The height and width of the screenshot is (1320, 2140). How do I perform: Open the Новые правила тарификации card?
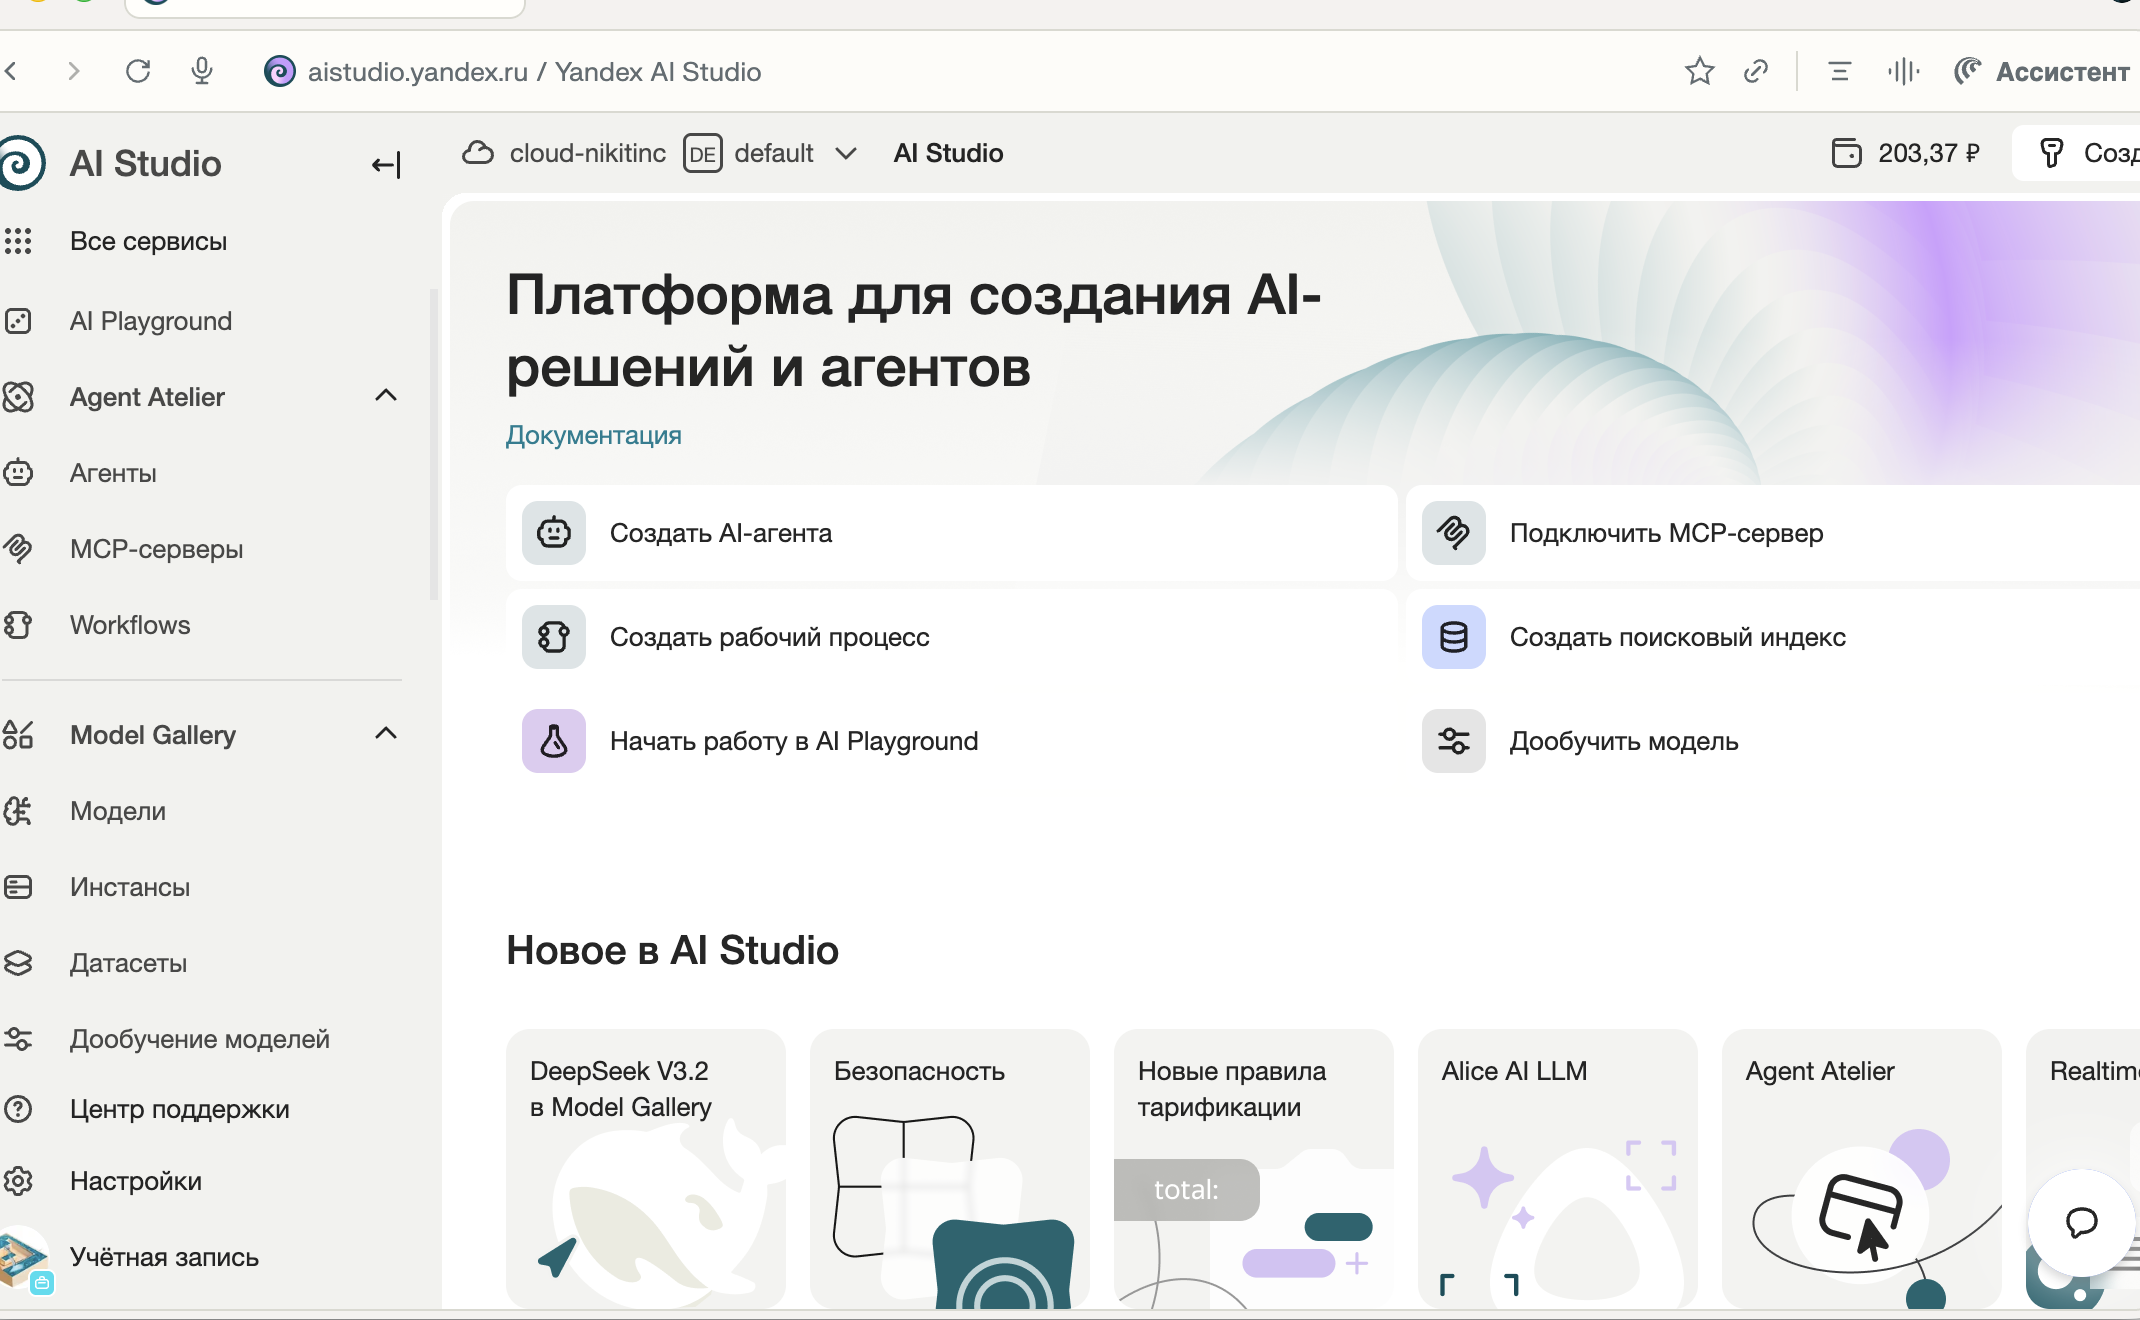point(1254,1168)
